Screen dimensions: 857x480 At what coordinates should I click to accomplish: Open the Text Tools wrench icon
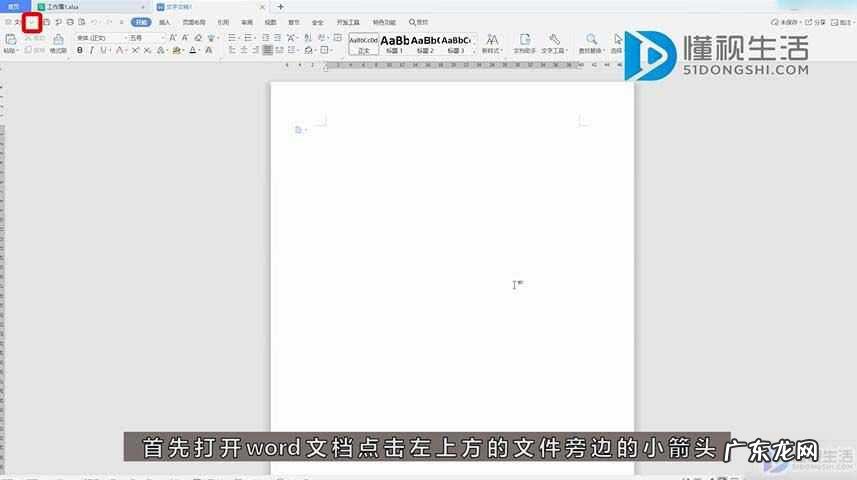[x=554, y=39]
